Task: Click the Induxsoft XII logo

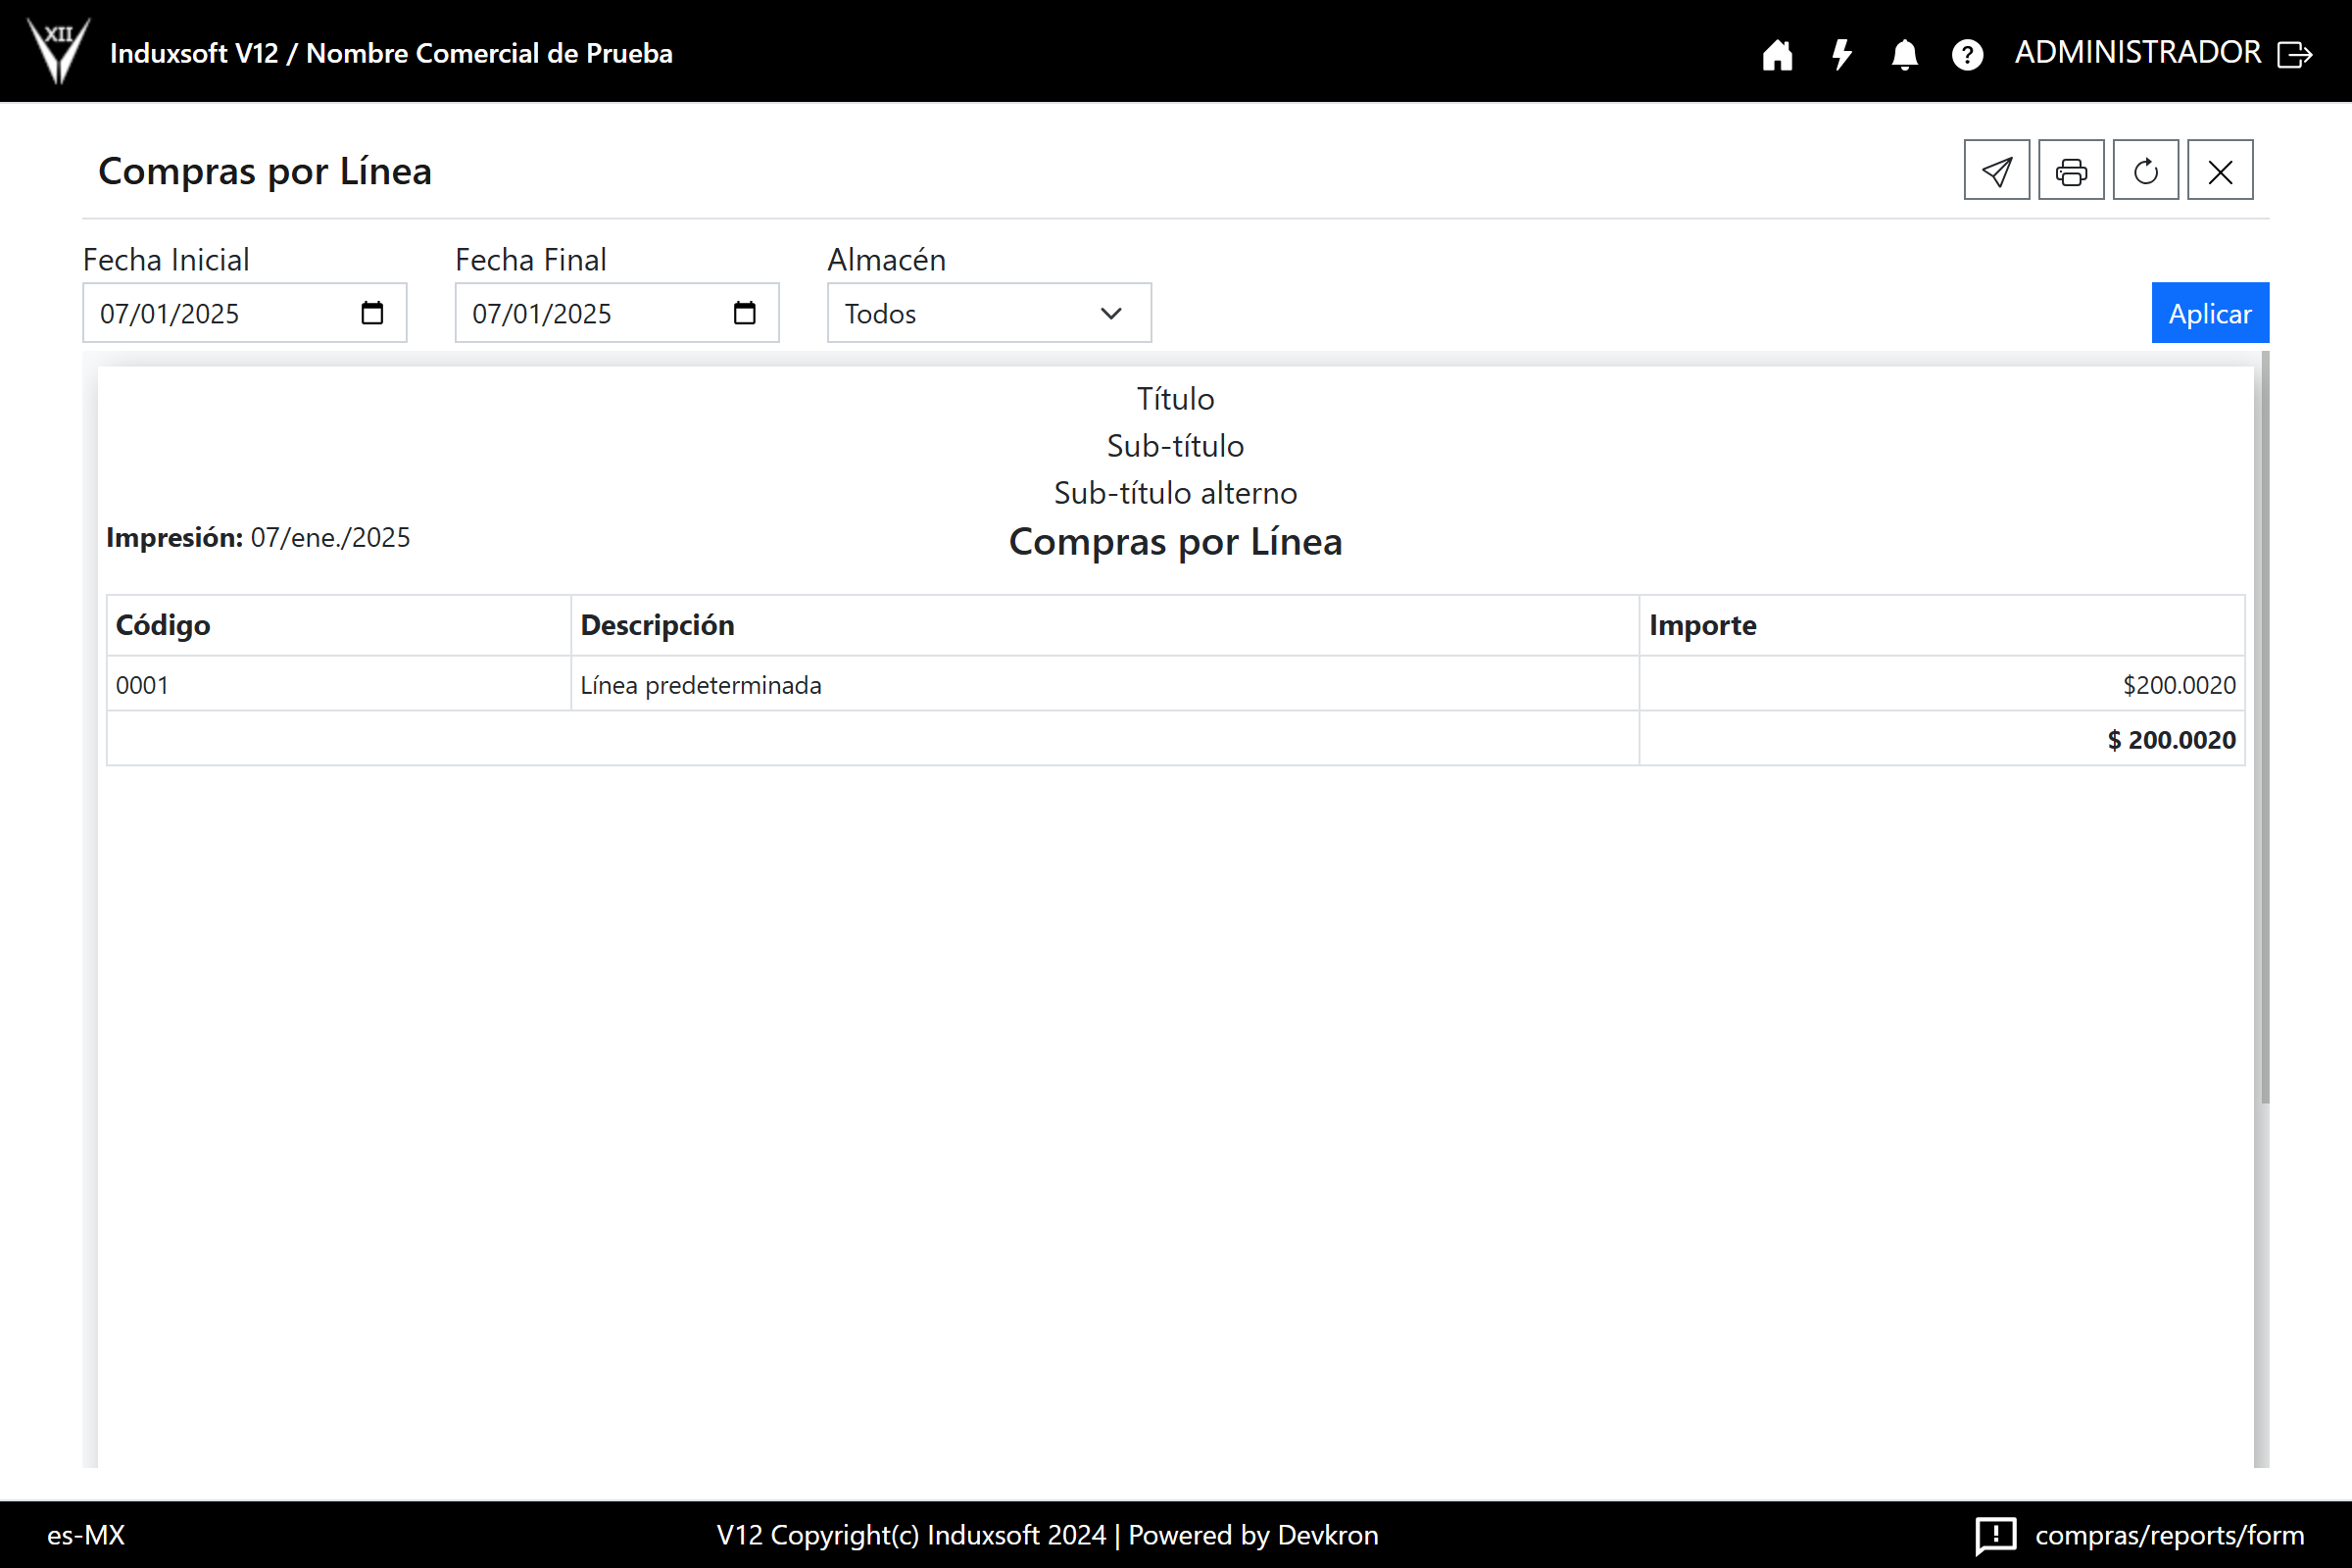Action: click(x=58, y=50)
